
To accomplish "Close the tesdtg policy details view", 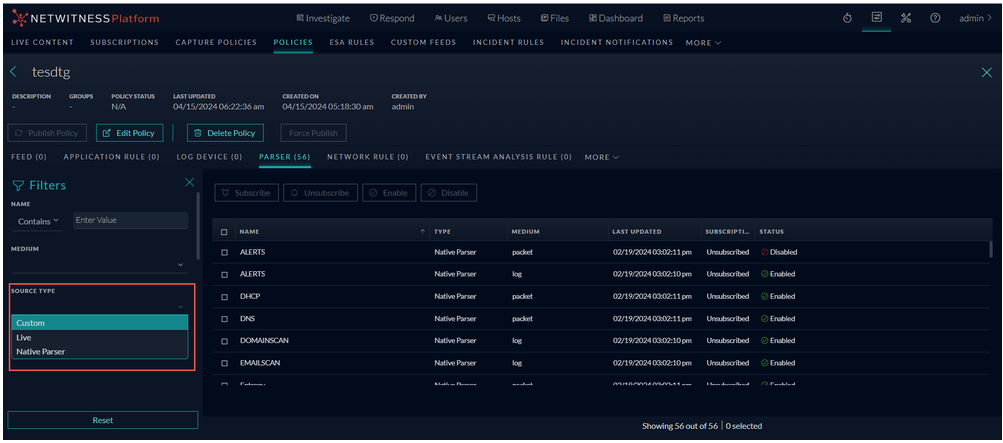I will (987, 73).
